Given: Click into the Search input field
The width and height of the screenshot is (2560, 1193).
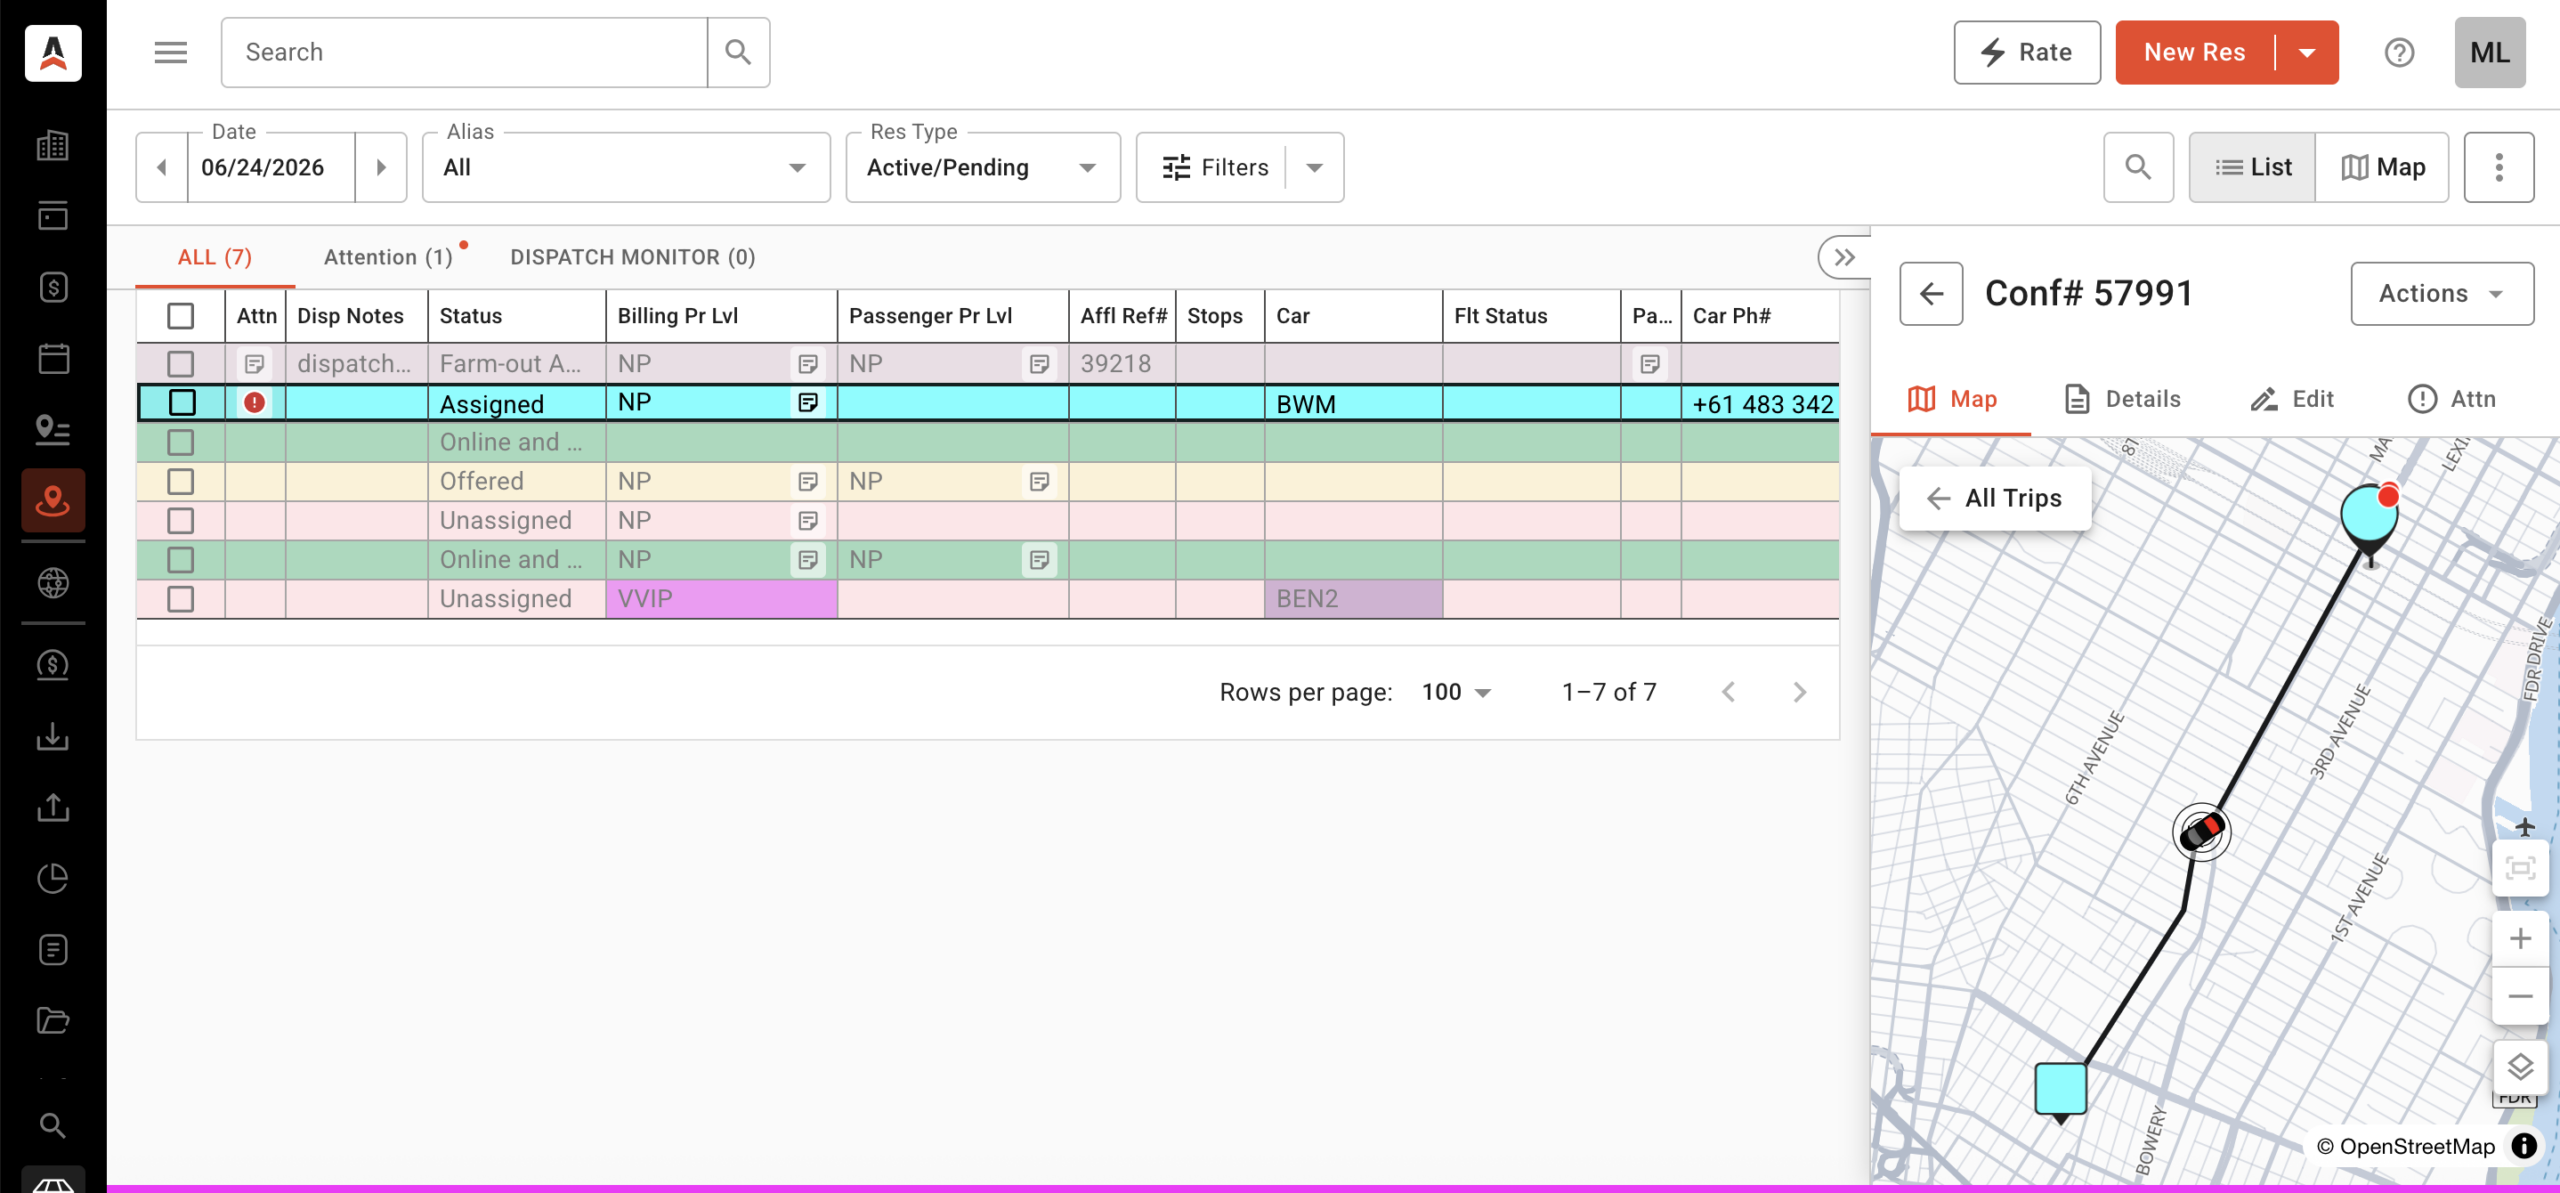Looking at the screenshot, I should click(x=464, y=52).
